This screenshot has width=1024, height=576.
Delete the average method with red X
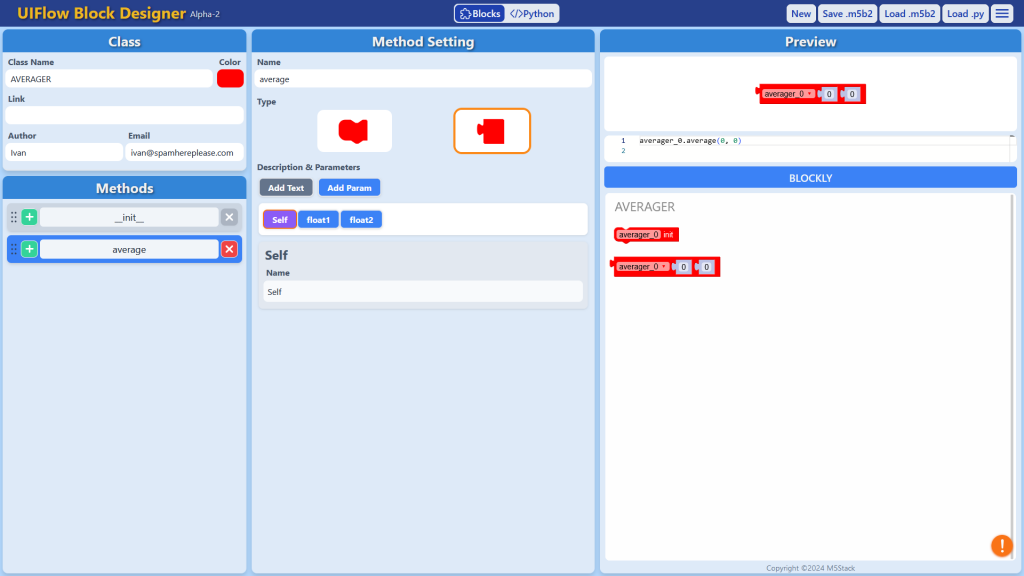coord(229,249)
